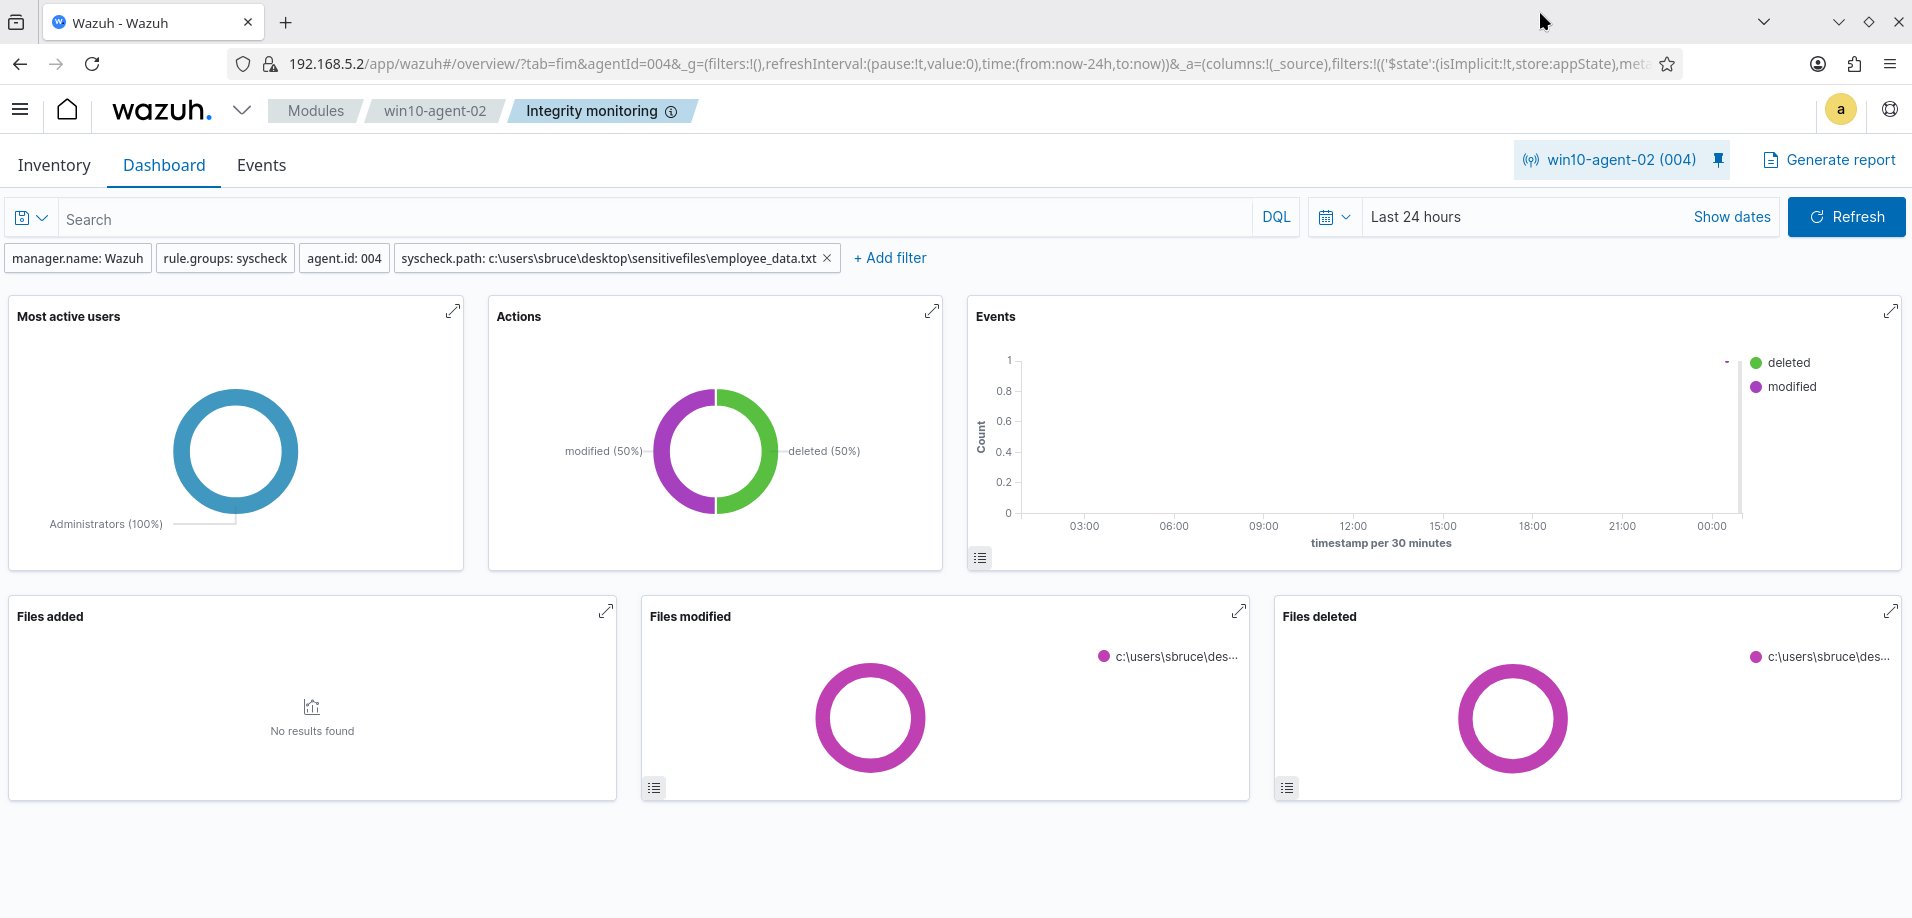Click the wazuh logo
The width and height of the screenshot is (1912, 918).
162,110
